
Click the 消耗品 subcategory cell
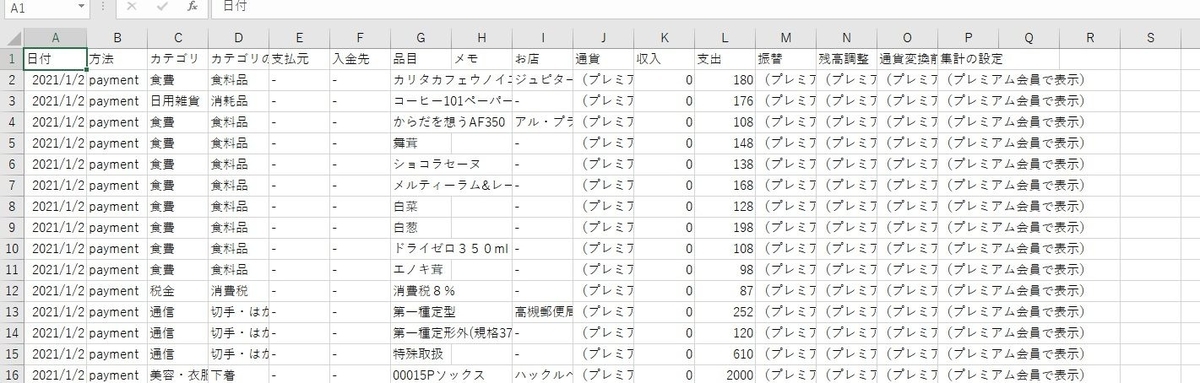coord(239,100)
